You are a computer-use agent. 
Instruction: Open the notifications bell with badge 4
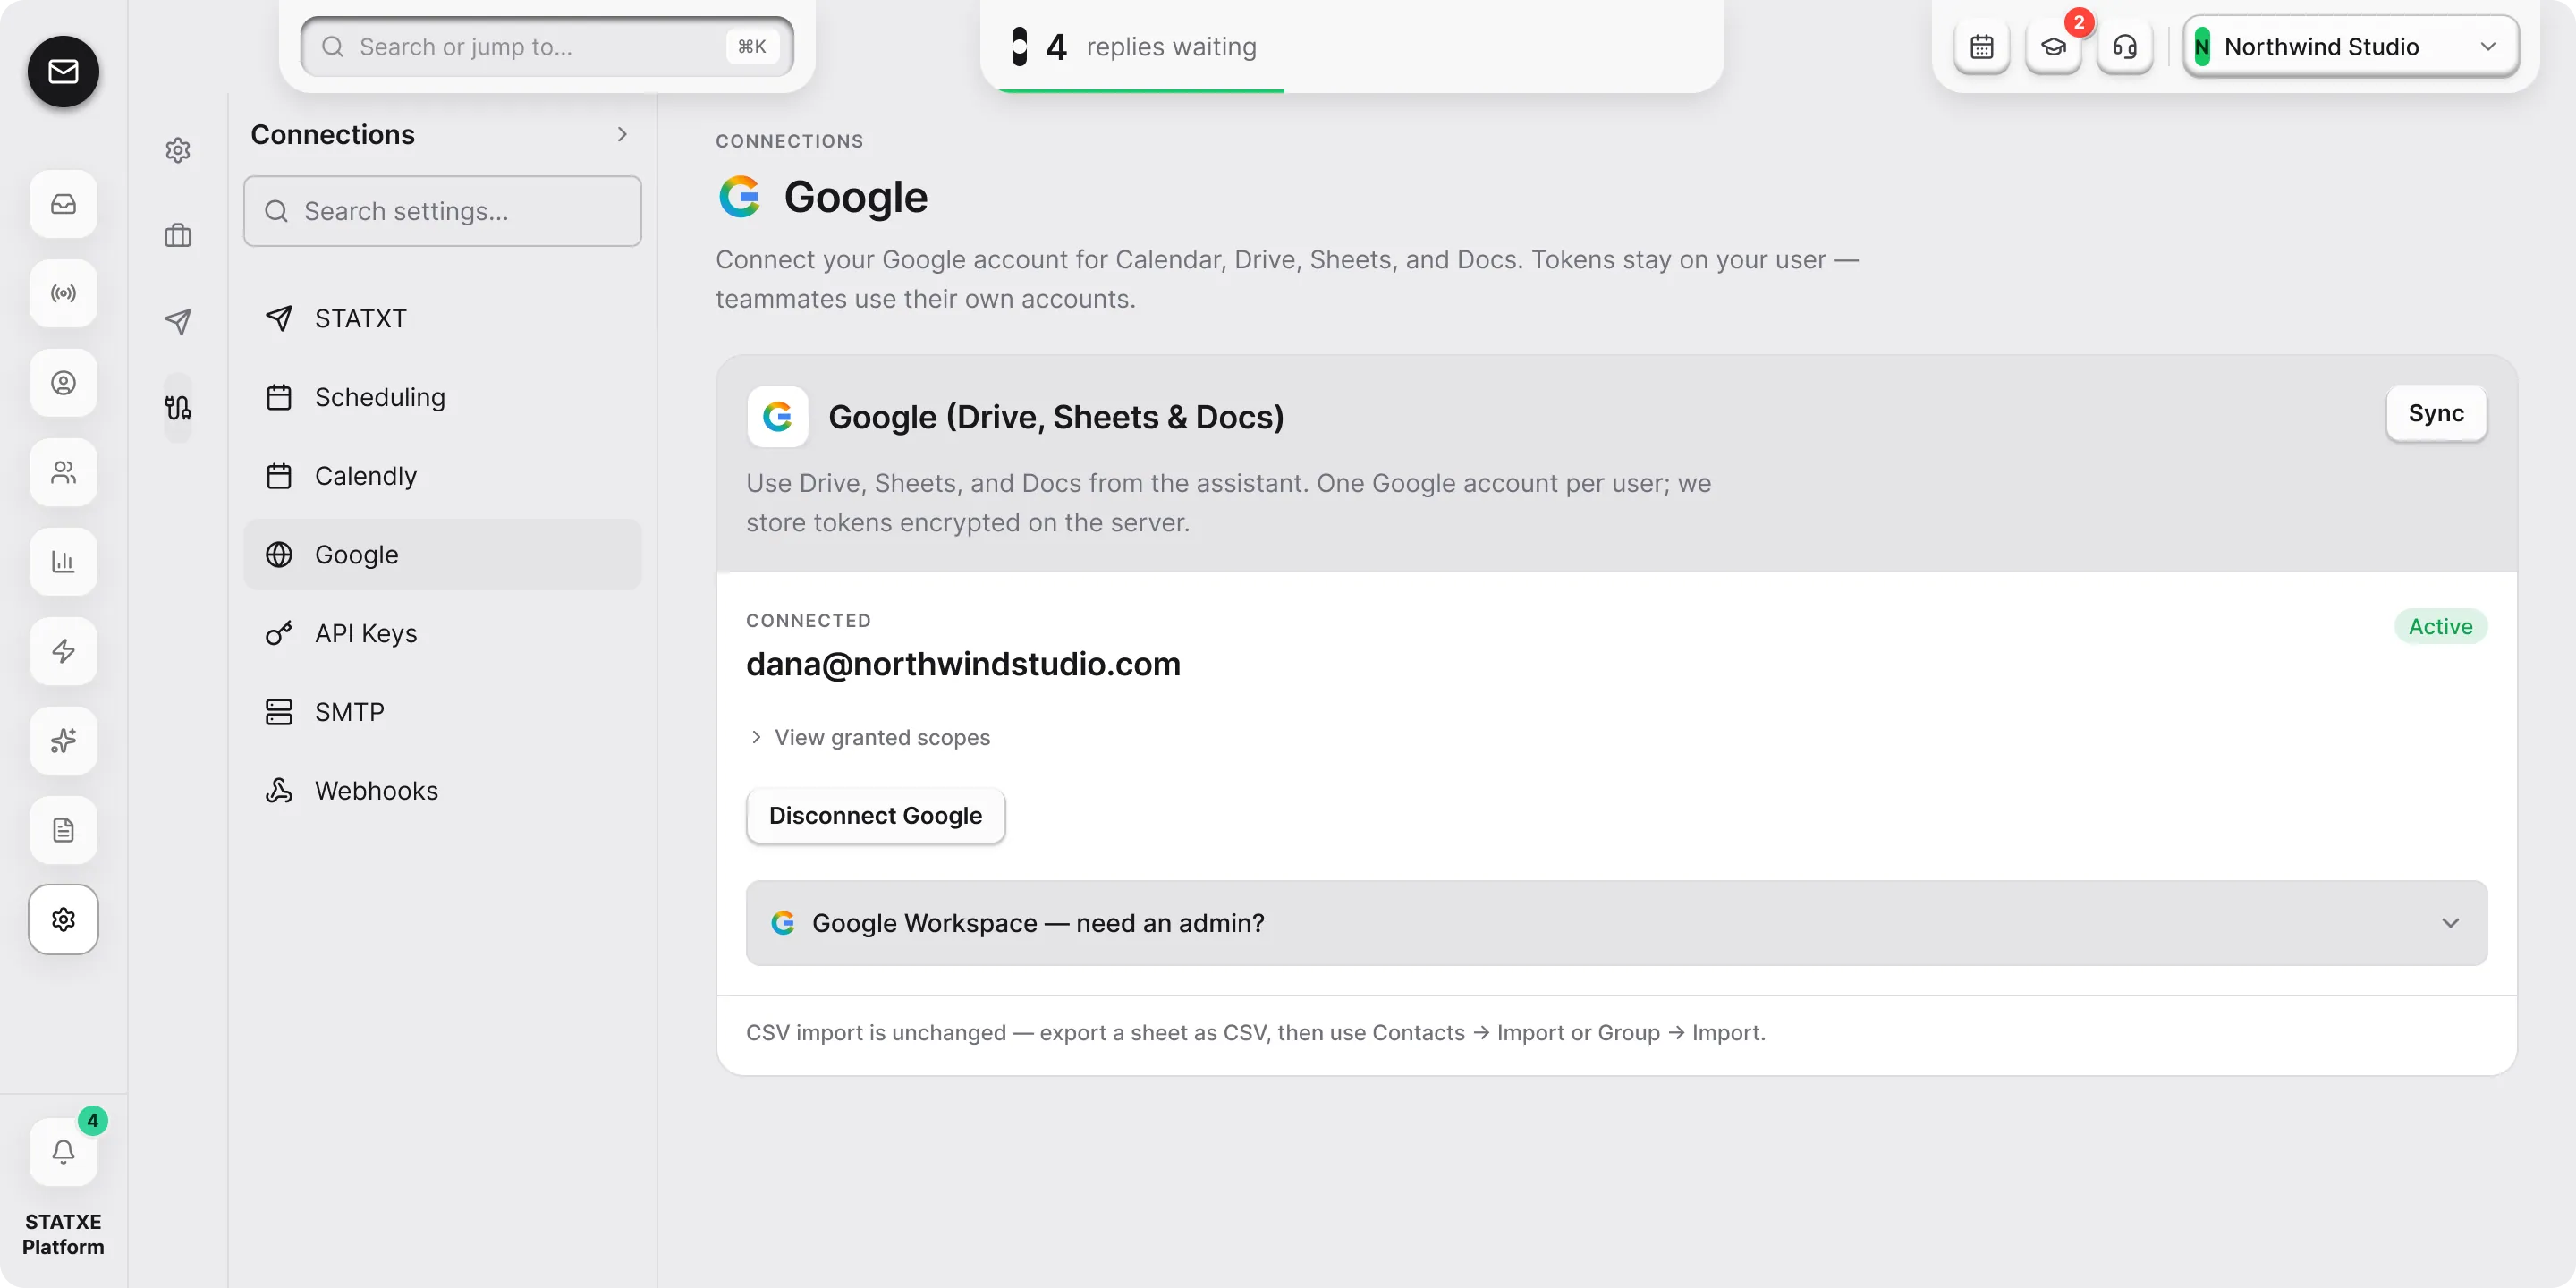pos(63,1151)
